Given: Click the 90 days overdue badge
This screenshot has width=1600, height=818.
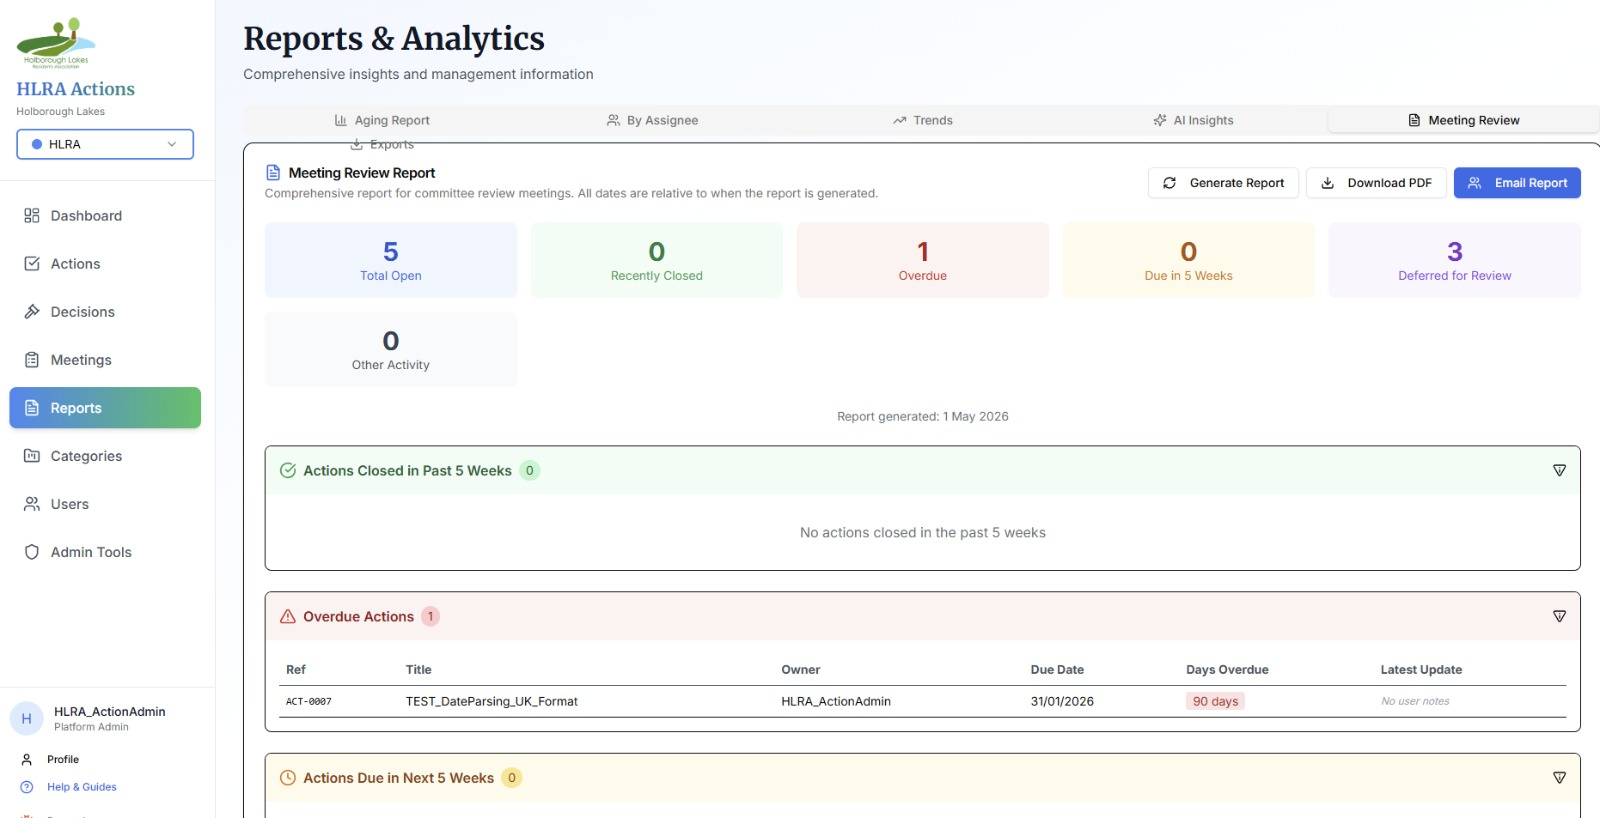Looking at the screenshot, I should 1216,702.
